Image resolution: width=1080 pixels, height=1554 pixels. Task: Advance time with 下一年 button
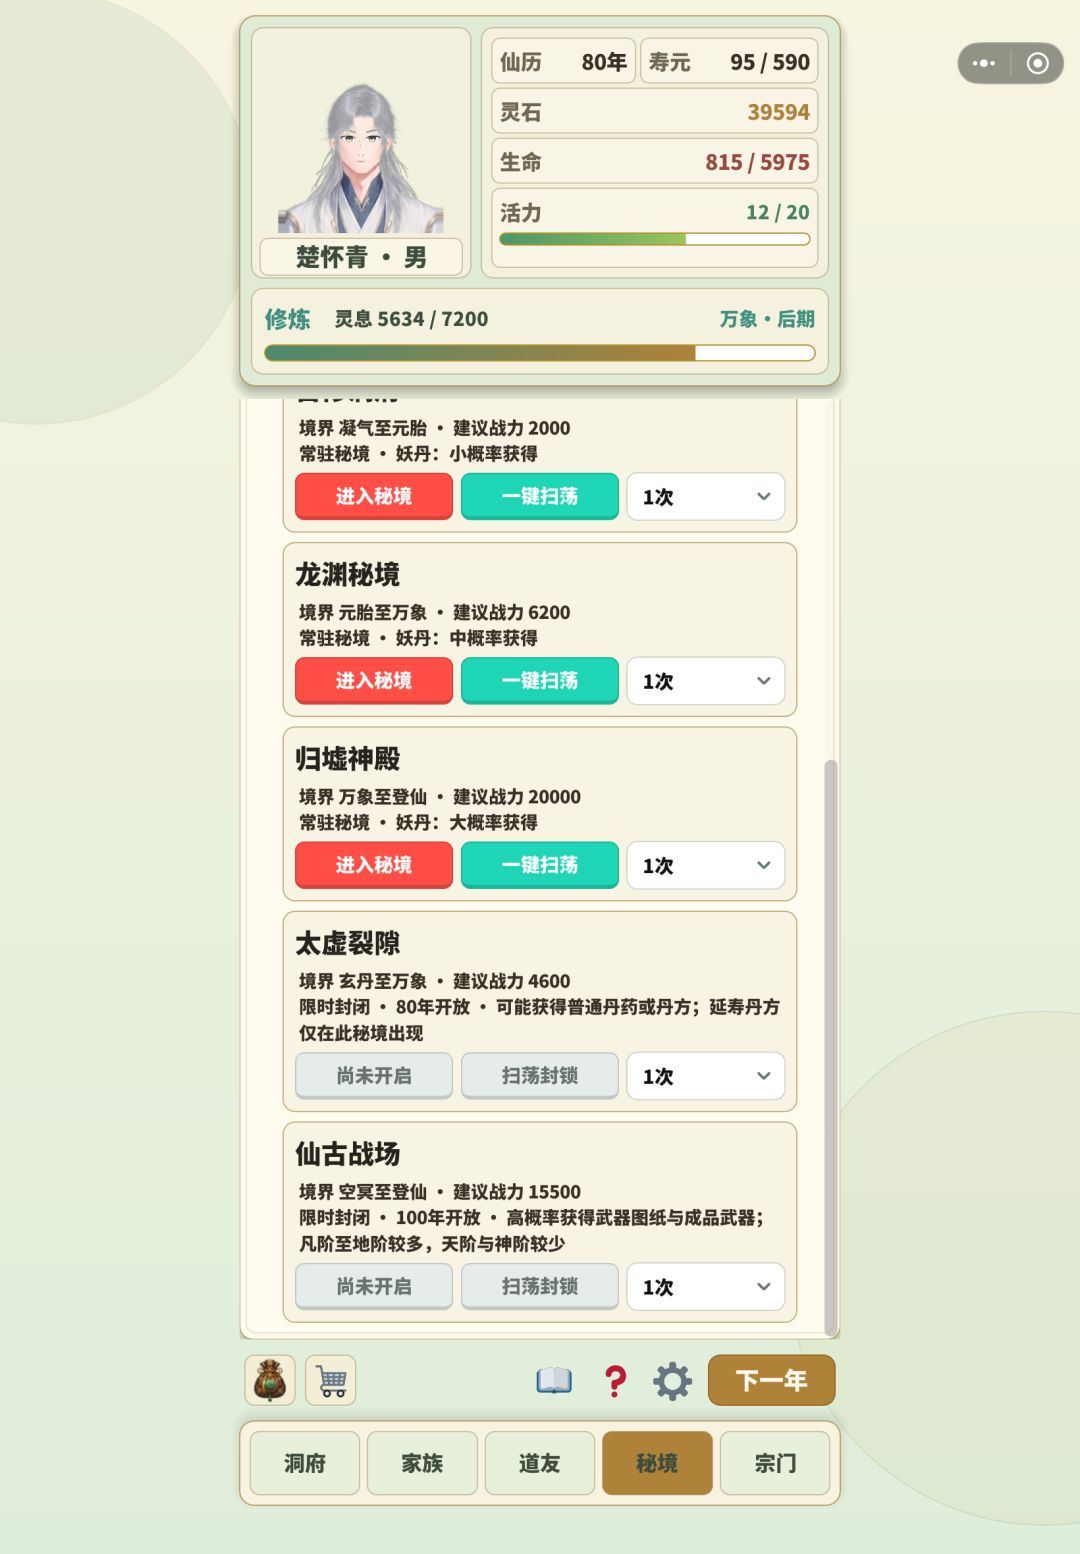coord(771,1380)
